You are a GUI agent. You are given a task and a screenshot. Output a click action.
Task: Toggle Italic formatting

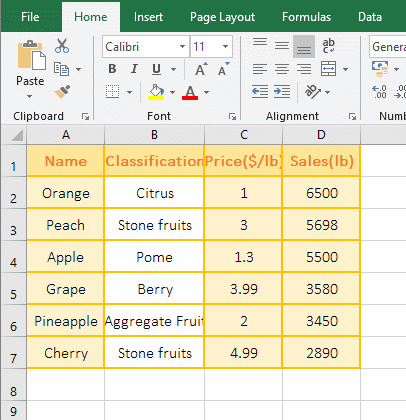pyautogui.click(x=134, y=69)
